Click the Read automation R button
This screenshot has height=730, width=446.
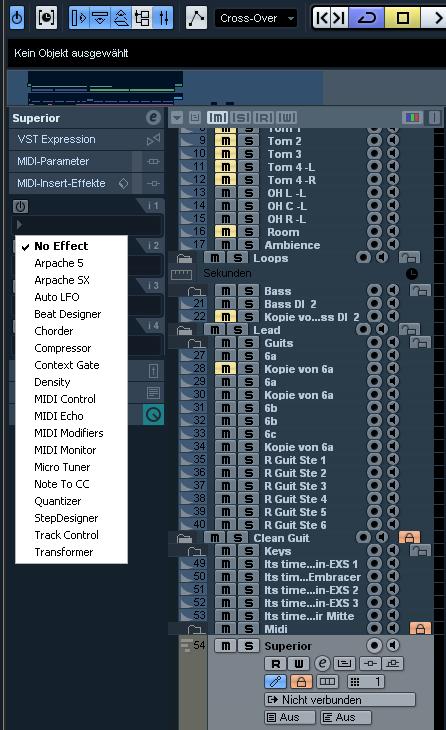(276, 663)
